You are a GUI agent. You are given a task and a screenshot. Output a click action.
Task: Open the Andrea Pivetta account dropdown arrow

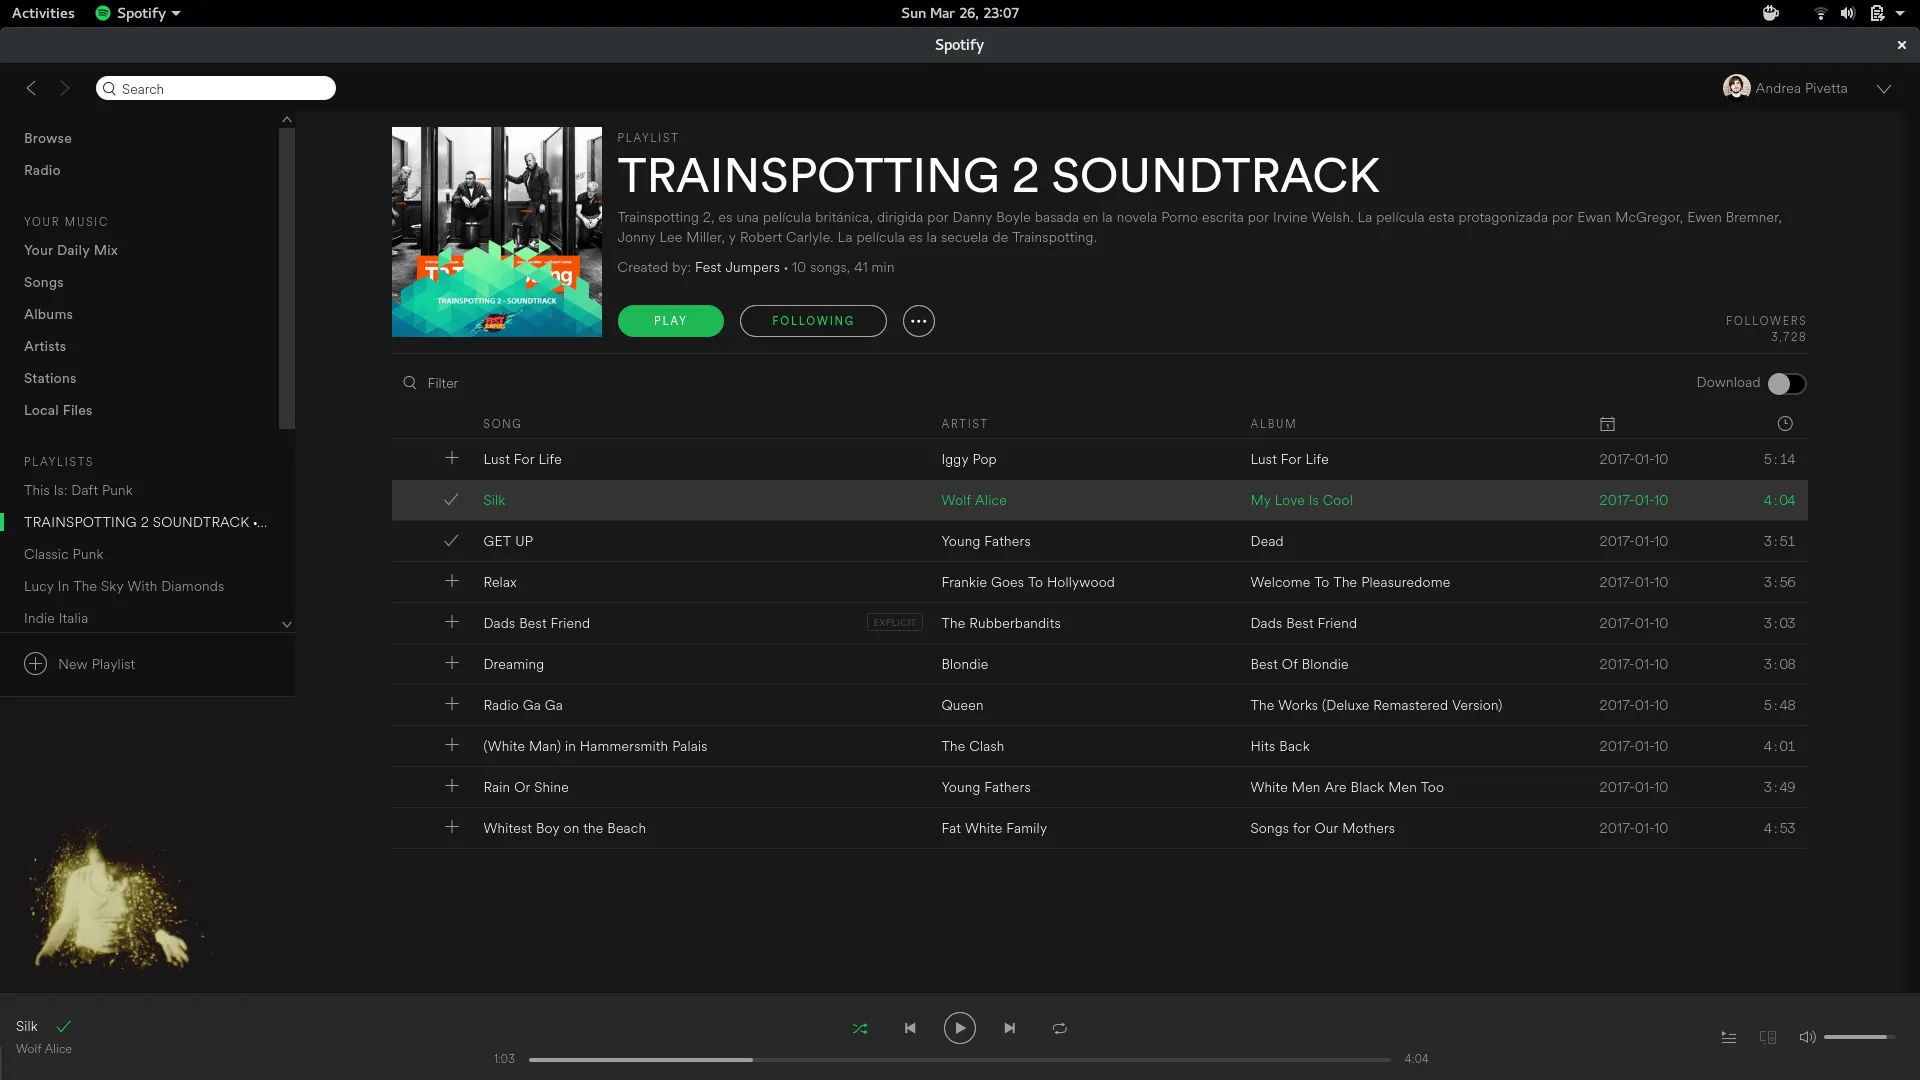pos(1884,88)
